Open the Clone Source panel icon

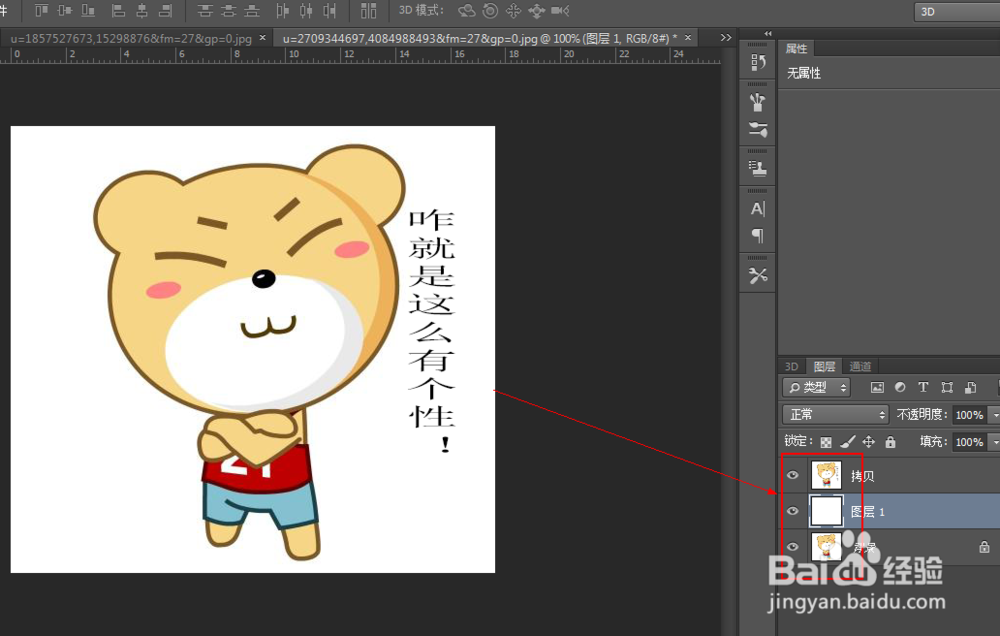pos(758,168)
